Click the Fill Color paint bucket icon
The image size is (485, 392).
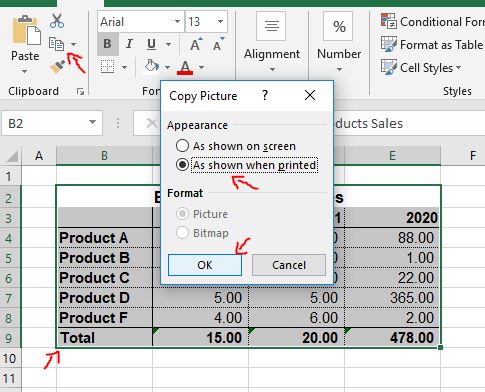coord(152,66)
